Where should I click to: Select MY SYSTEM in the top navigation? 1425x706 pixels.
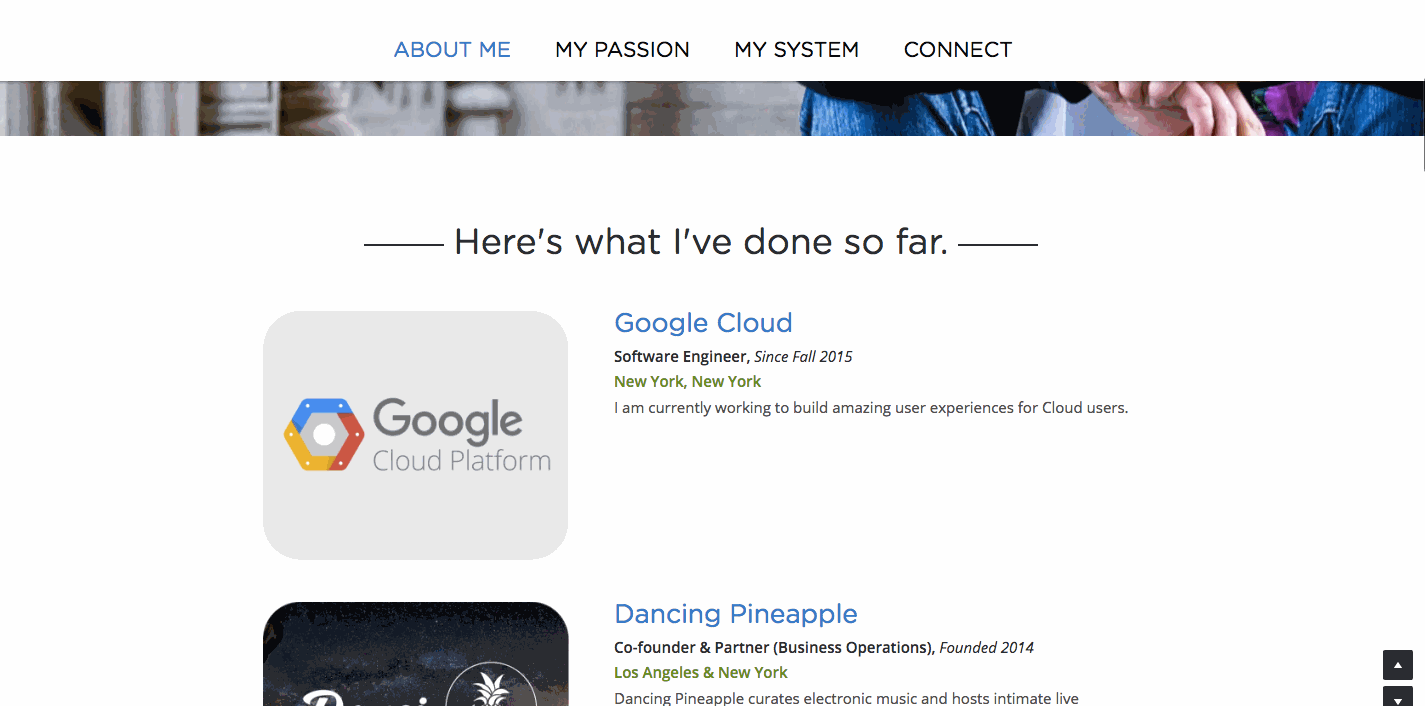pos(796,49)
